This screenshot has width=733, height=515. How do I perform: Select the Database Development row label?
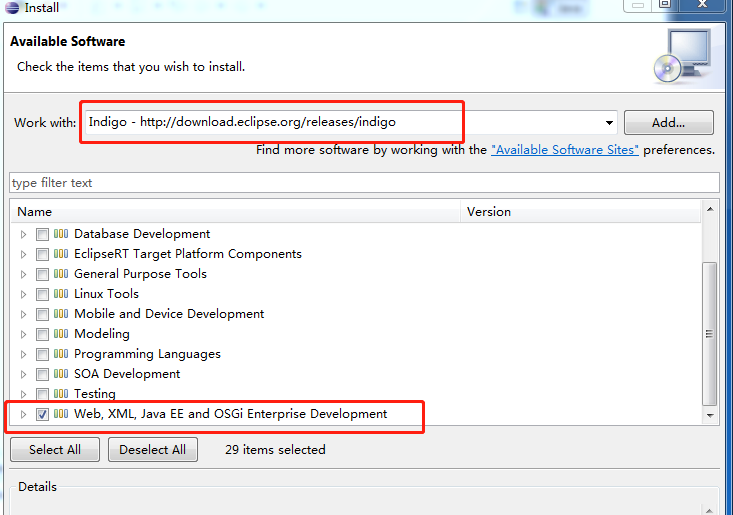[x=142, y=234]
